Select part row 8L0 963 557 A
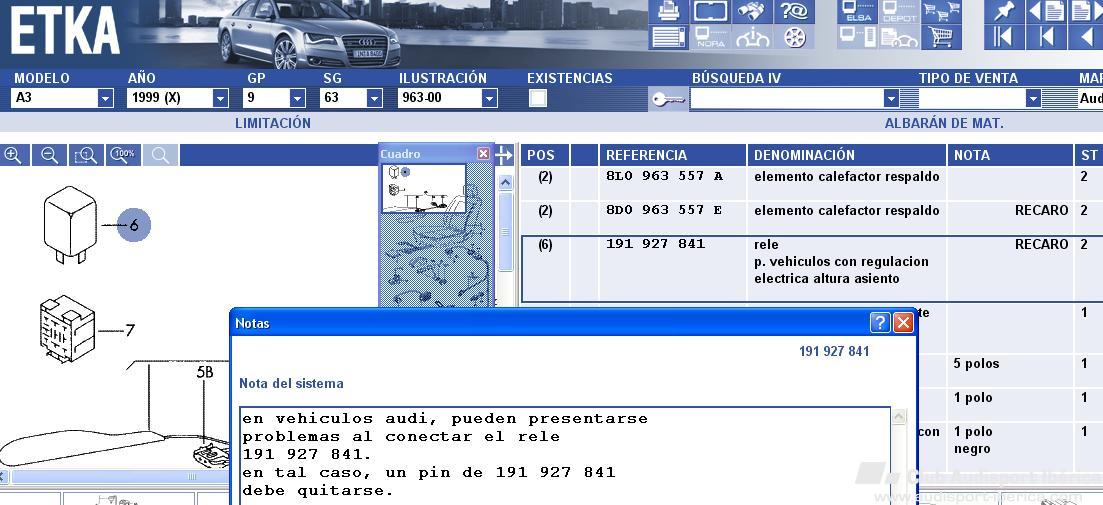The width and height of the screenshot is (1103, 505). (x=664, y=177)
